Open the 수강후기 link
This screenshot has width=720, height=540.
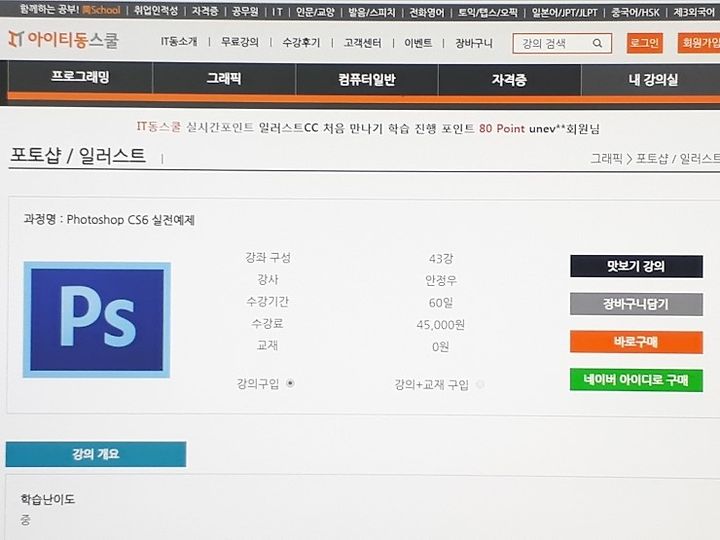point(301,42)
